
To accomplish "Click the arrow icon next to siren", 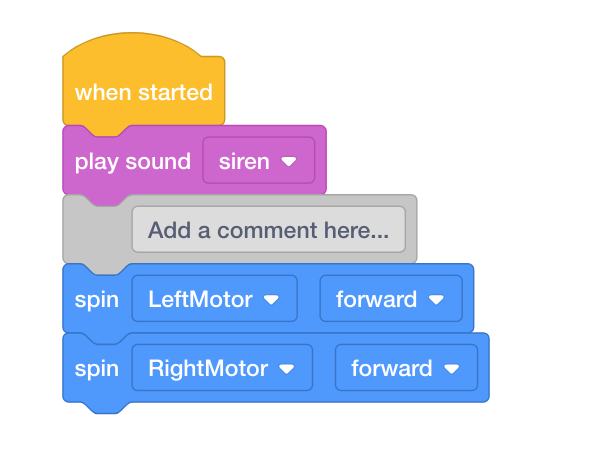I will [x=289, y=162].
